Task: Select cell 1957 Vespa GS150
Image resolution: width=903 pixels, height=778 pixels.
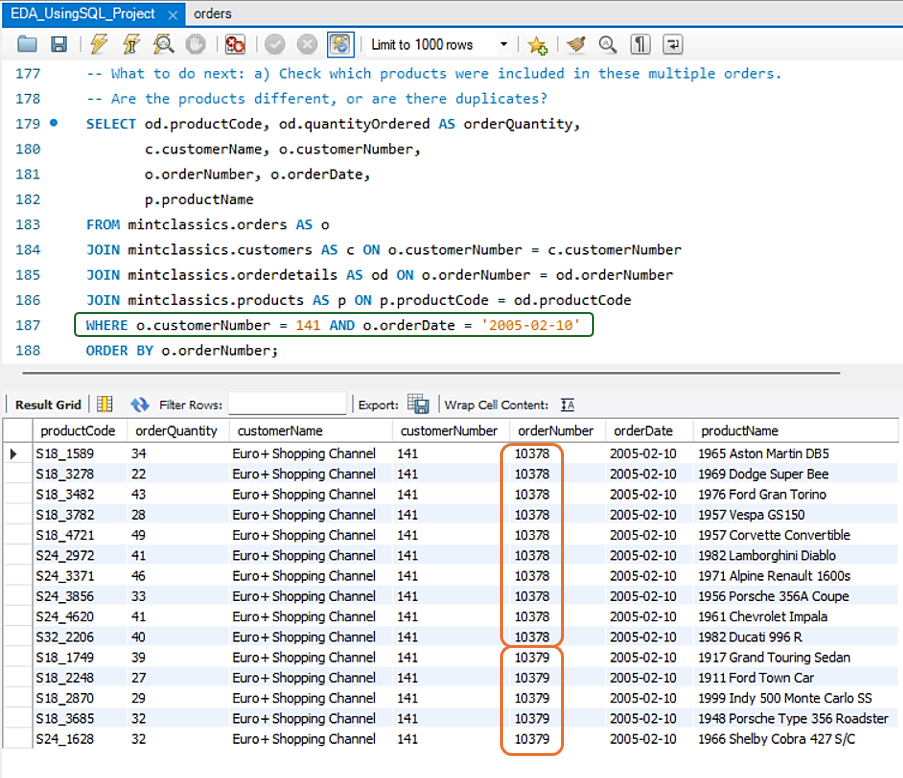Action: [795, 515]
